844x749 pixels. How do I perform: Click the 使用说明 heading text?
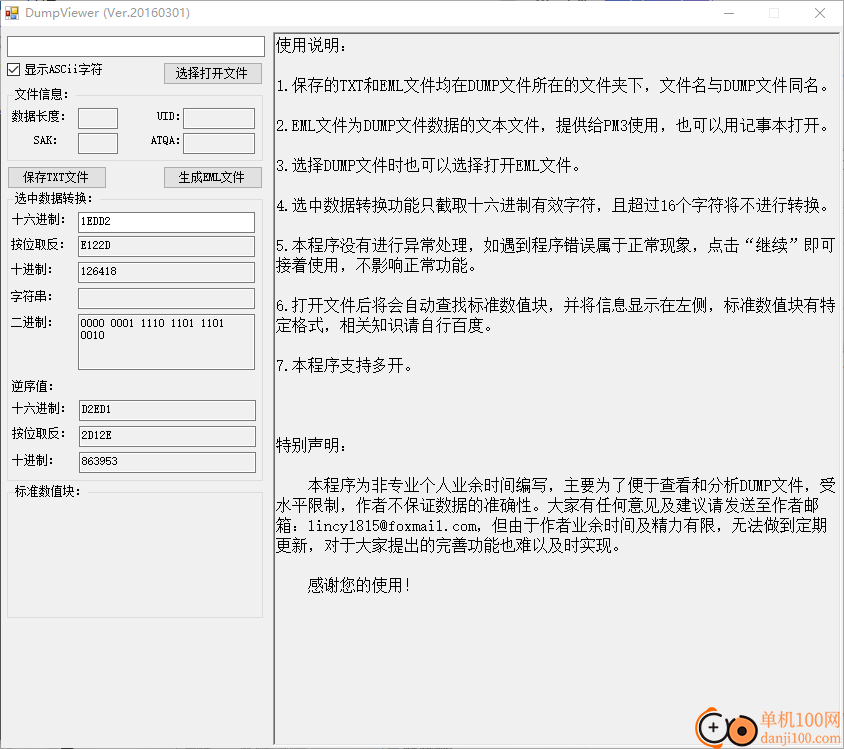point(311,45)
